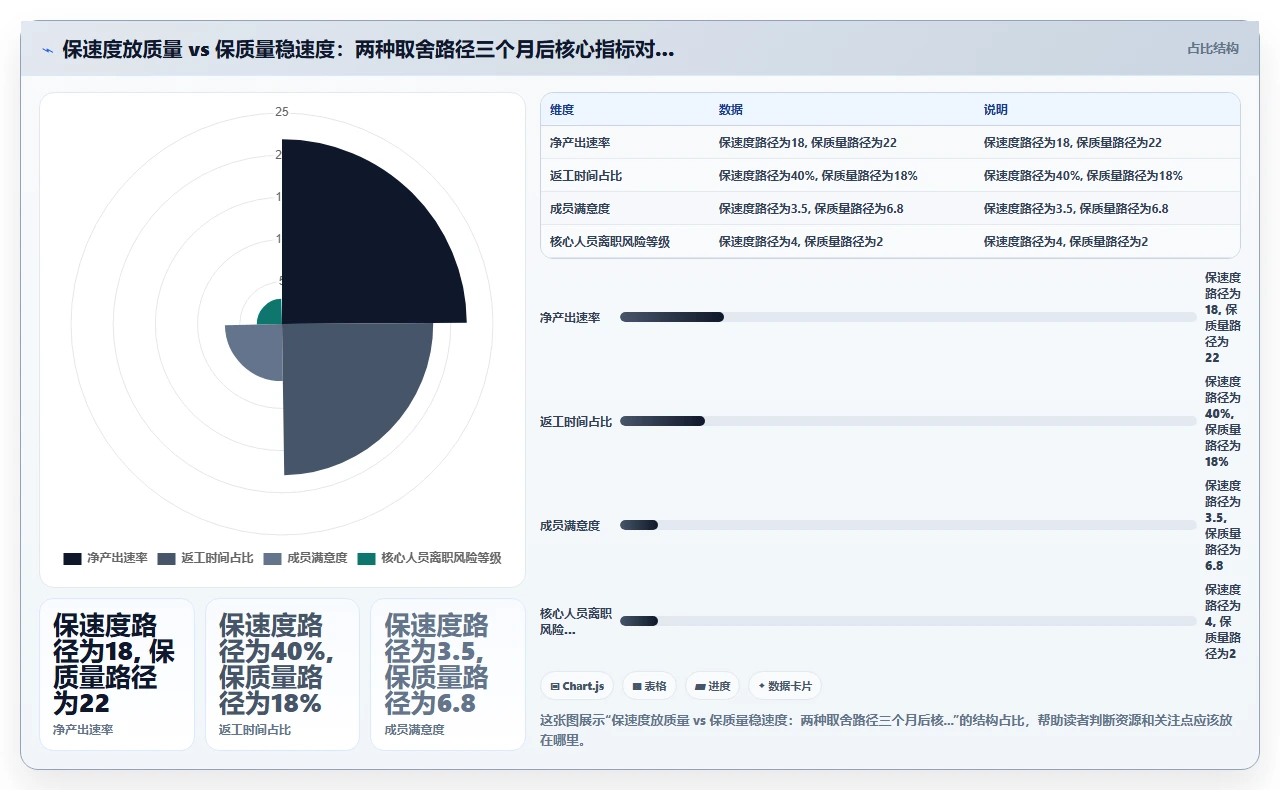Select the 数据卡片 chip
This screenshot has height=790, width=1280.
tap(785, 686)
